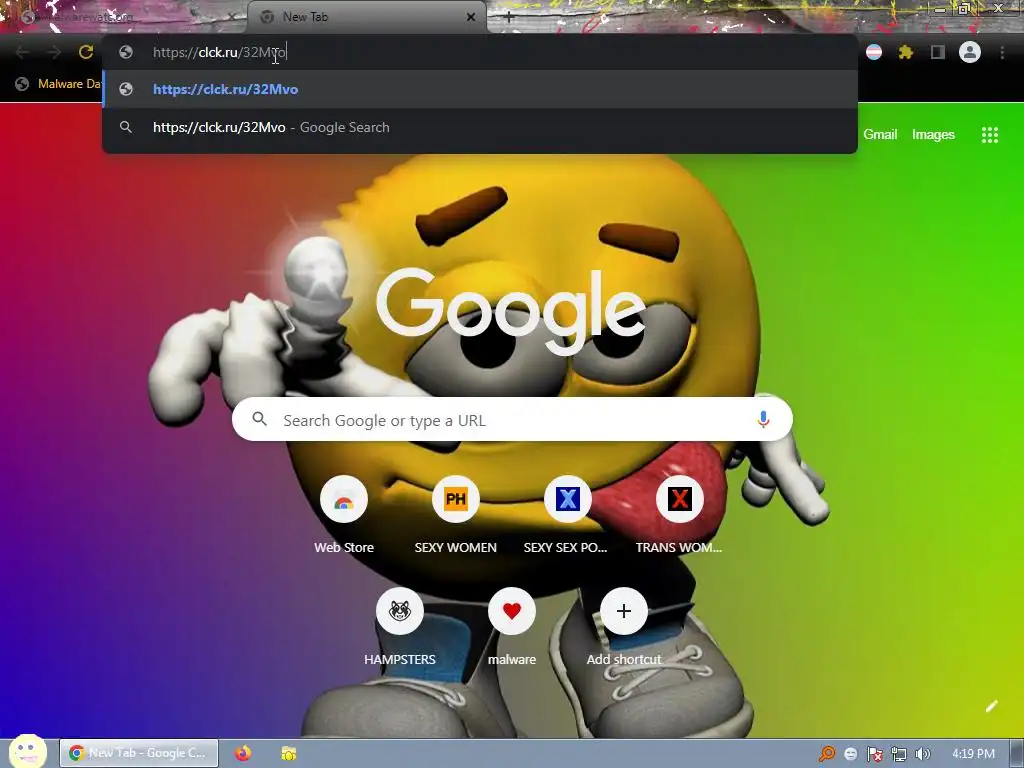Open Action Center flag tray icon
Viewport: 1024px width, 768px height.
click(874, 754)
